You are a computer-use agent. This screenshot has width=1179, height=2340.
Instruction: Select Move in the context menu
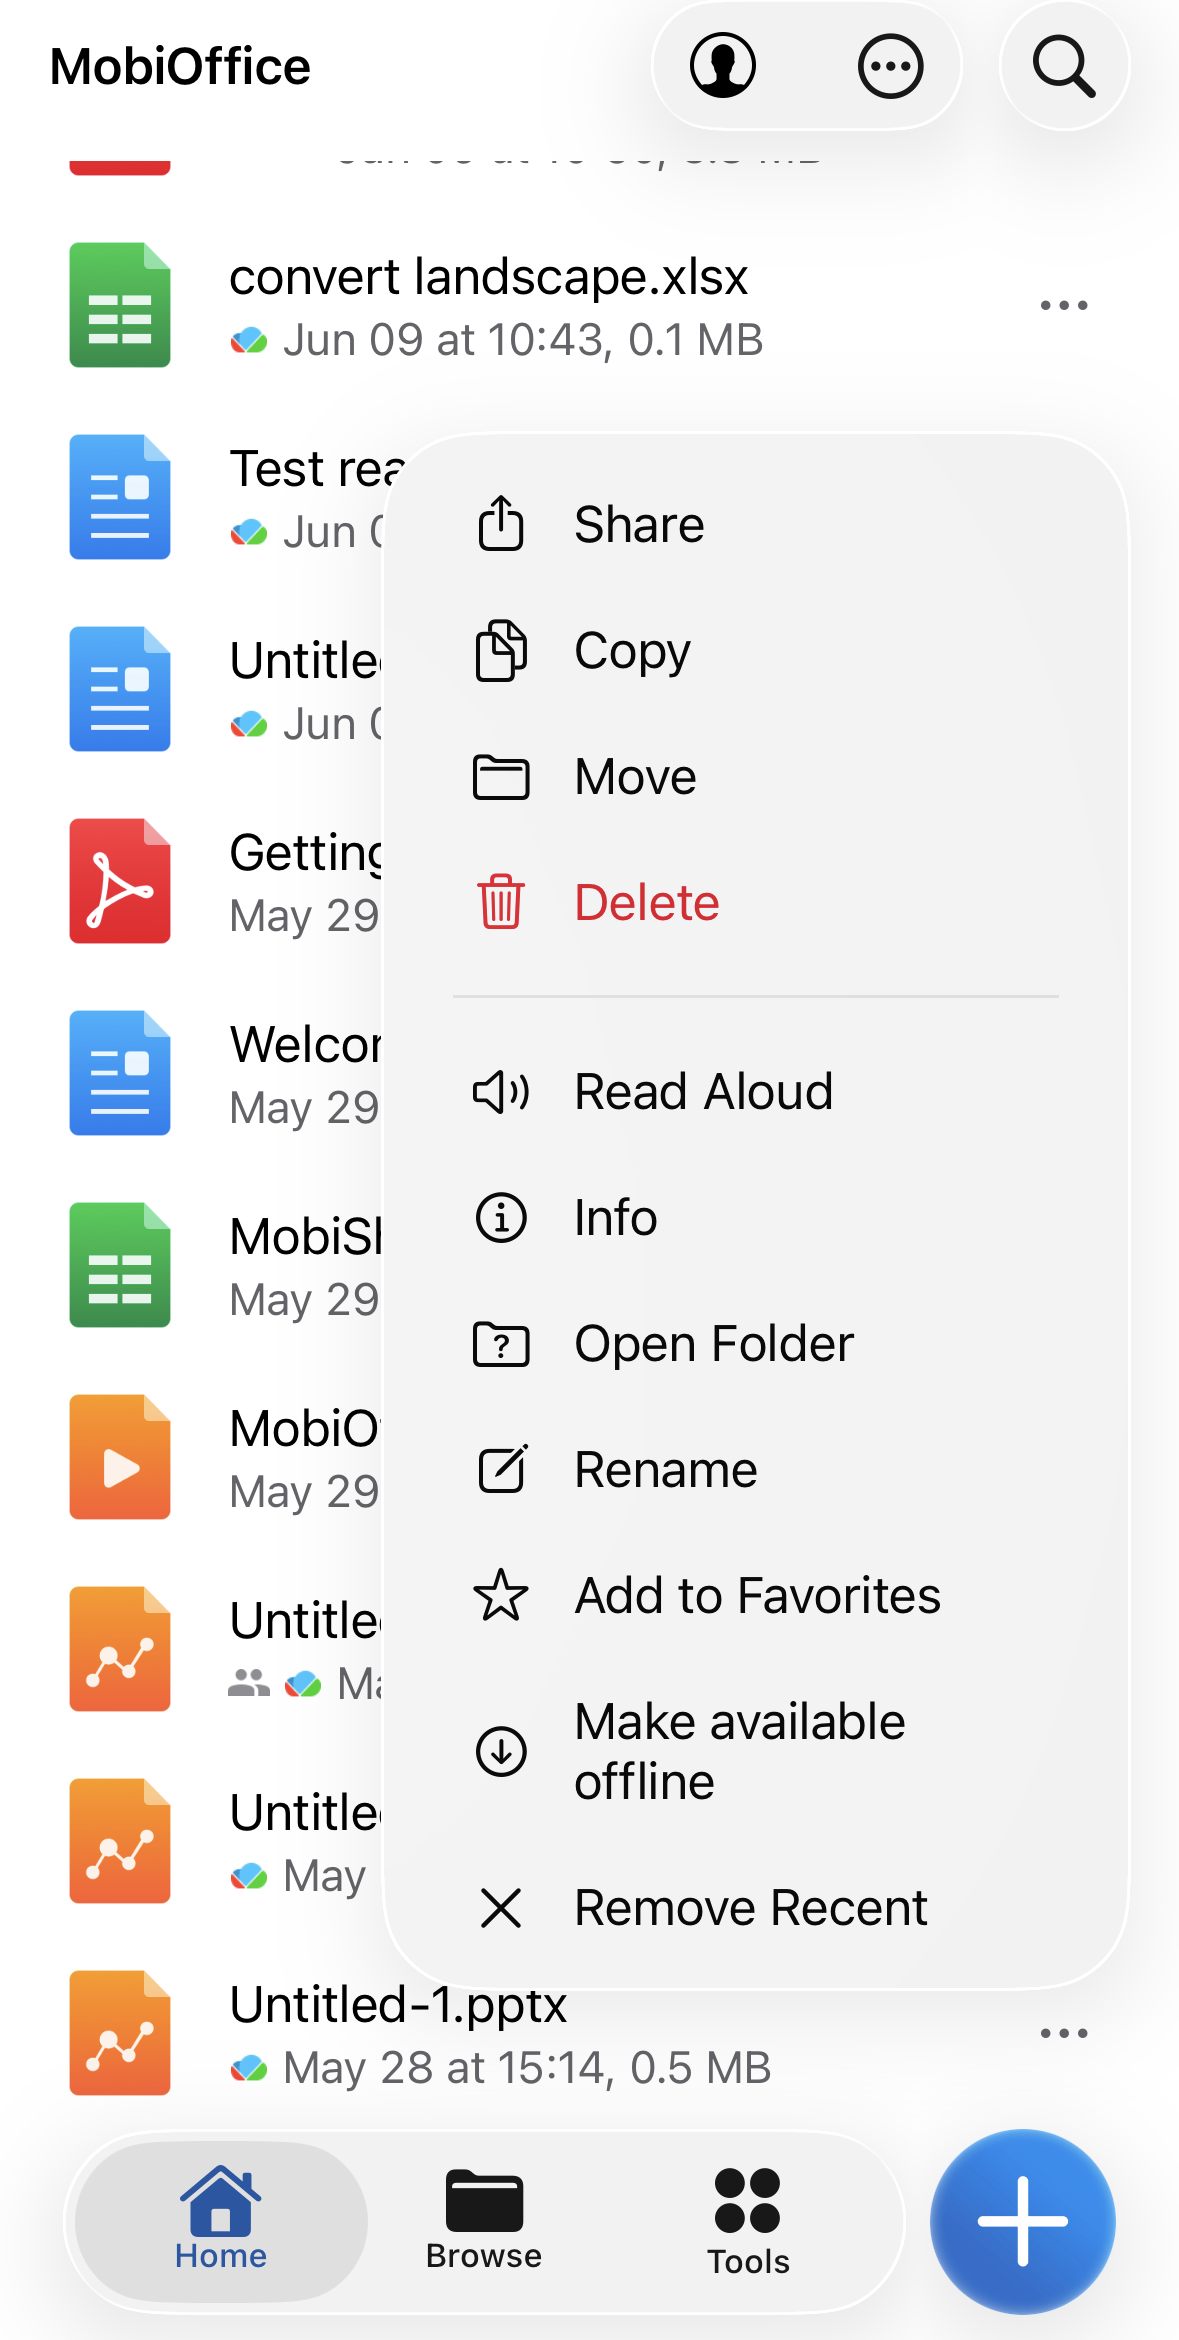[x=756, y=776]
